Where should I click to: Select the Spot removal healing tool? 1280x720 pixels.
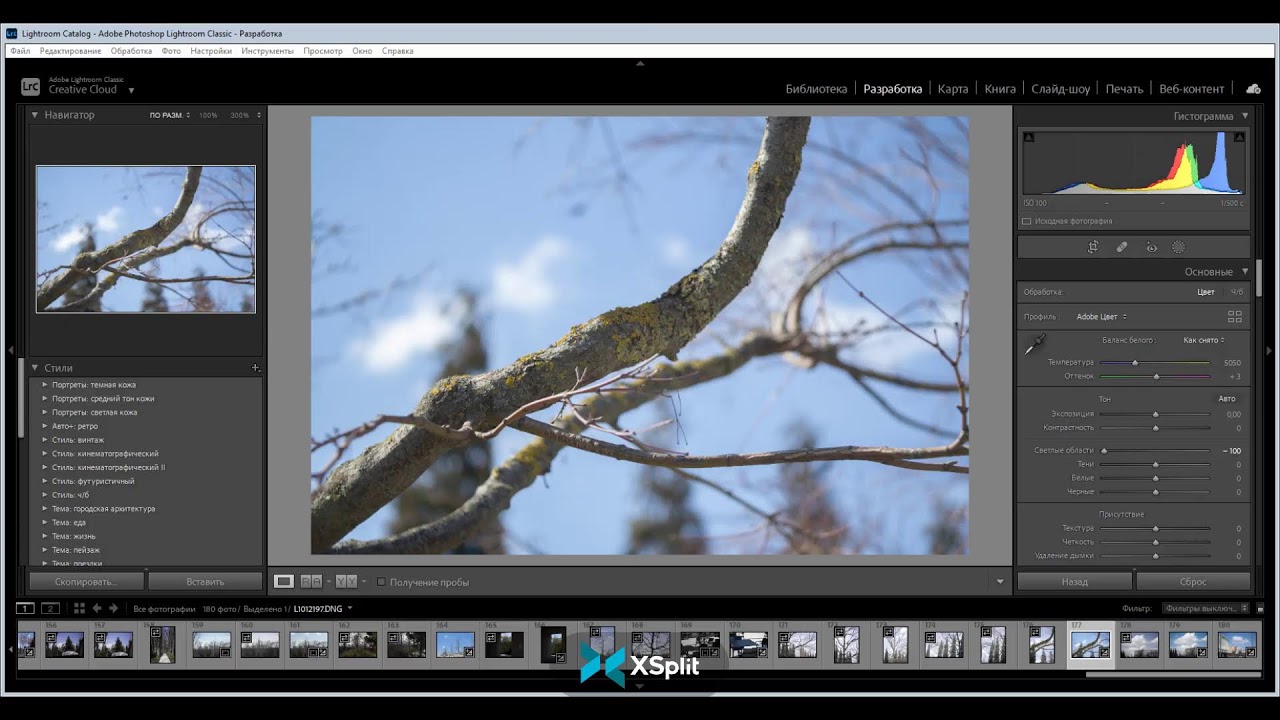pyautogui.click(x=1122, y=247)
